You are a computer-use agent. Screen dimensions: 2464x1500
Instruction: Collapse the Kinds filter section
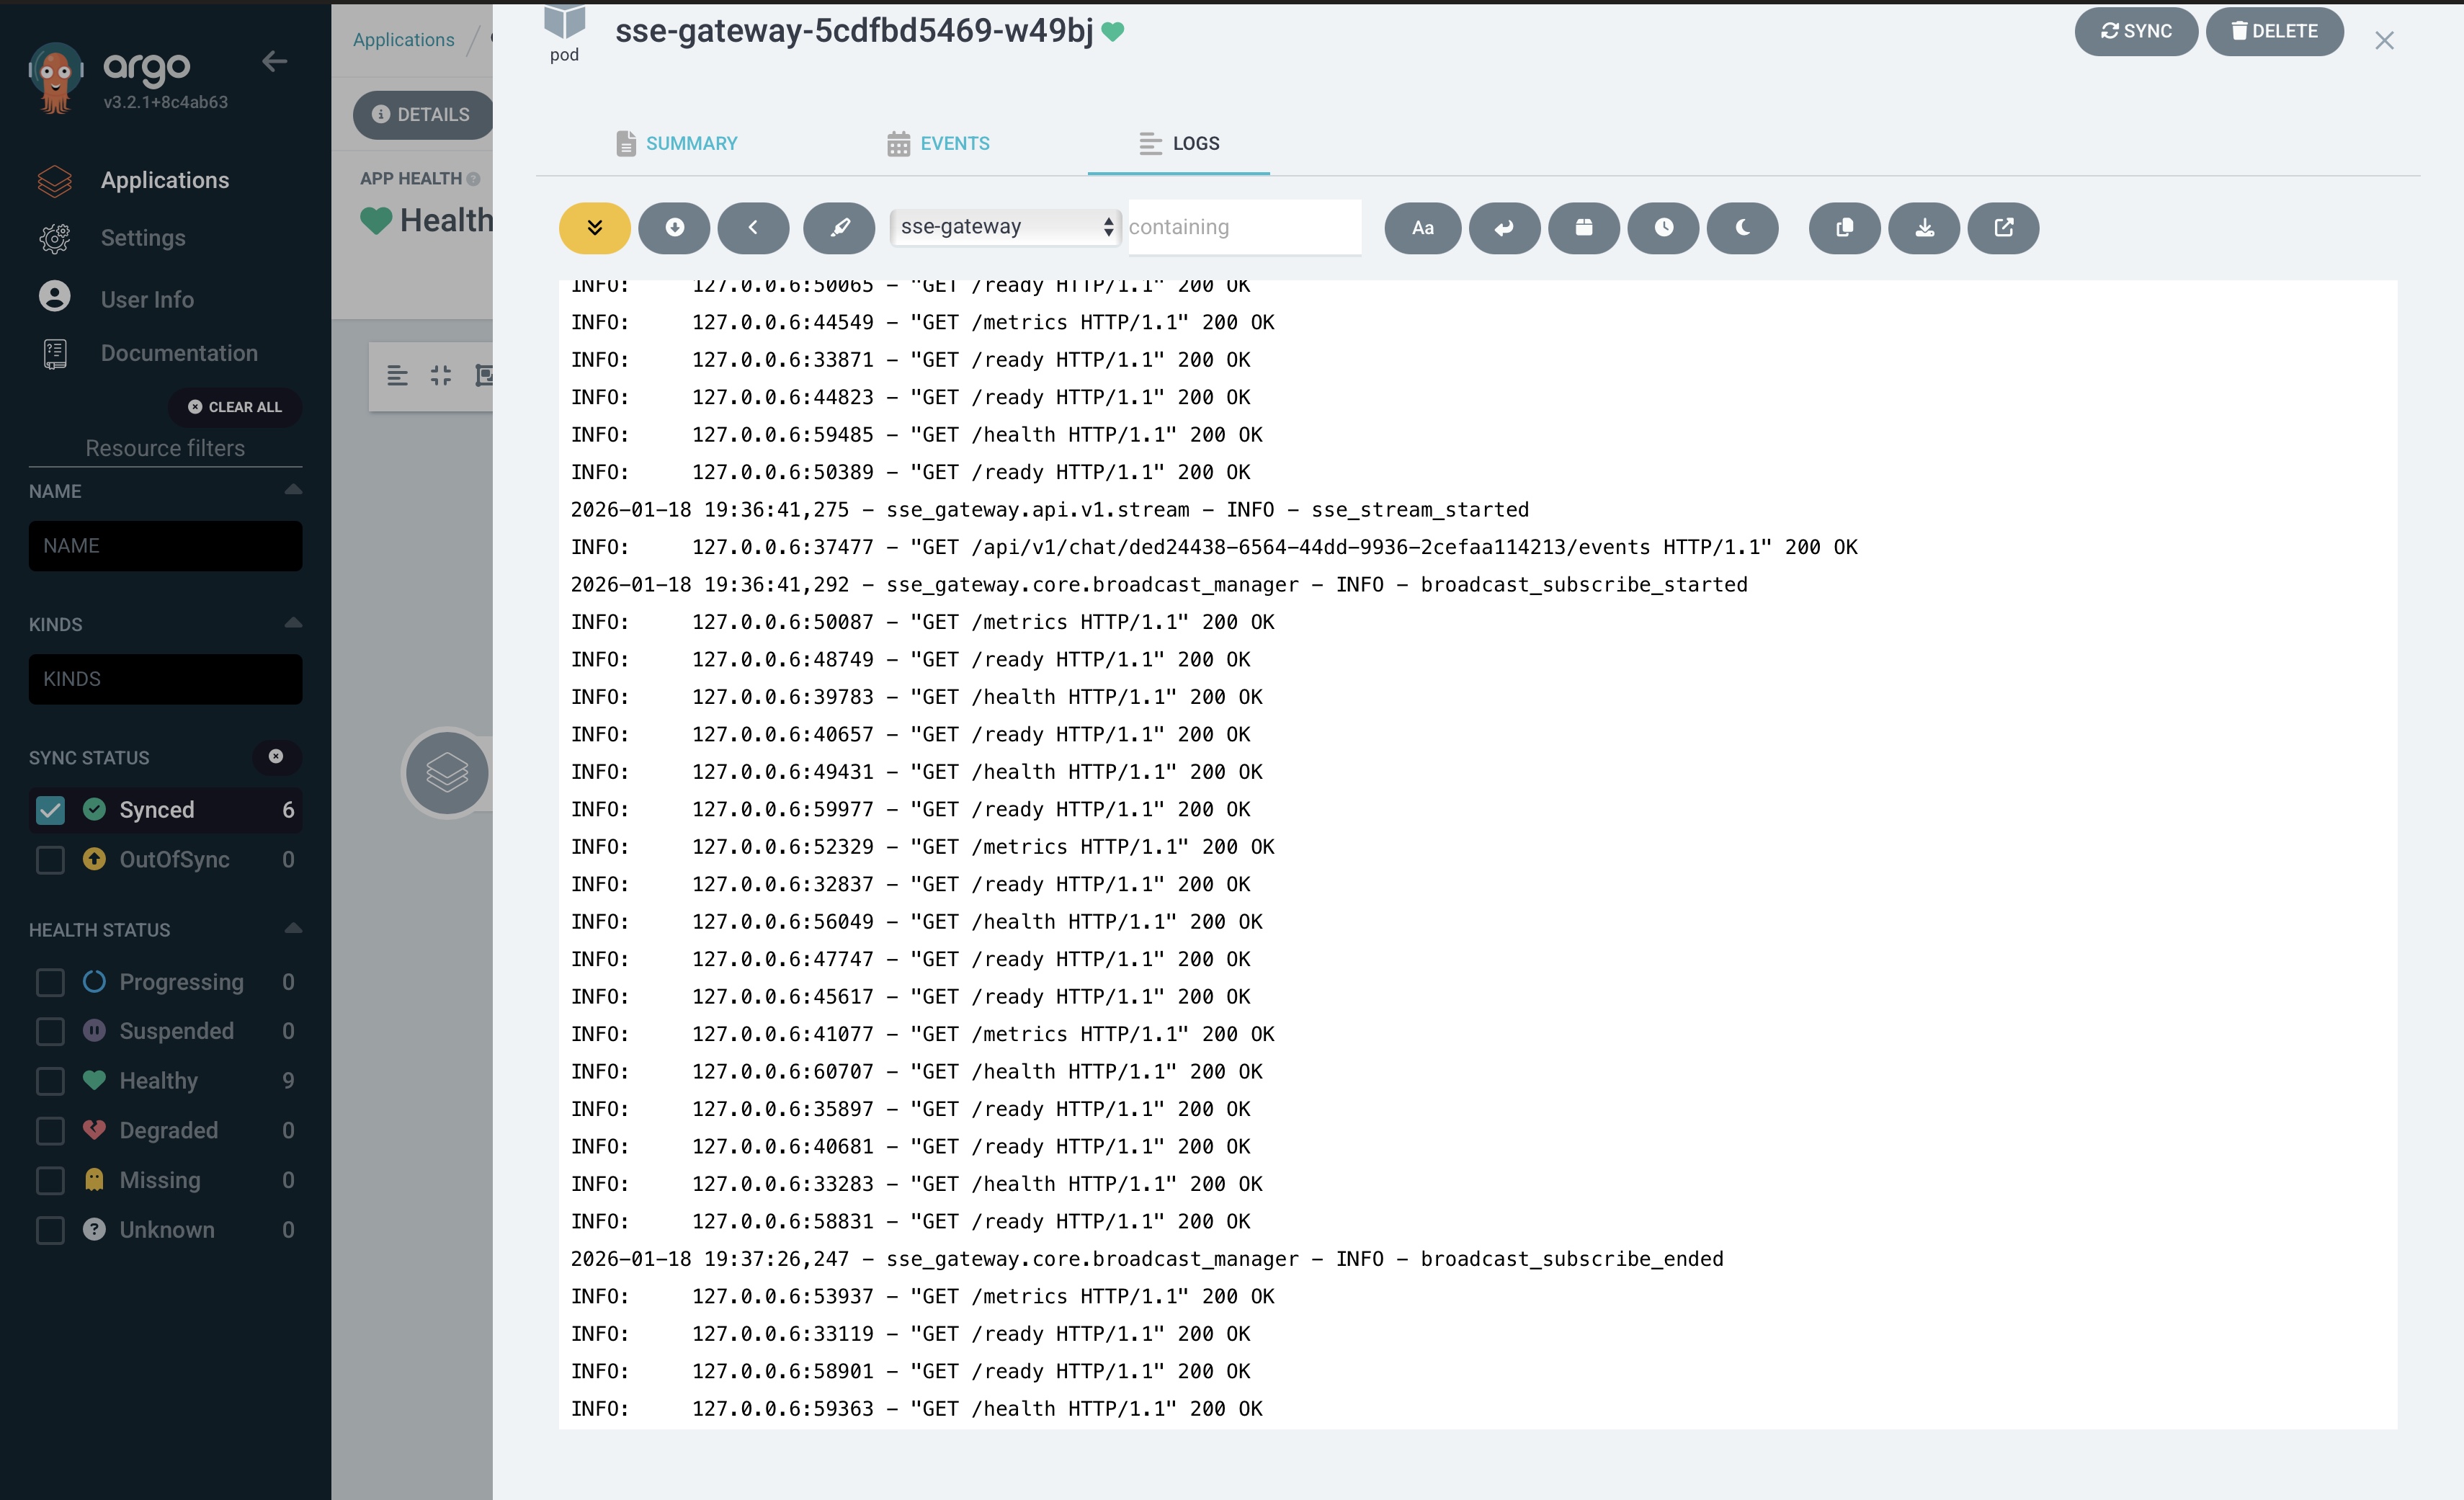tap(293, 623)
